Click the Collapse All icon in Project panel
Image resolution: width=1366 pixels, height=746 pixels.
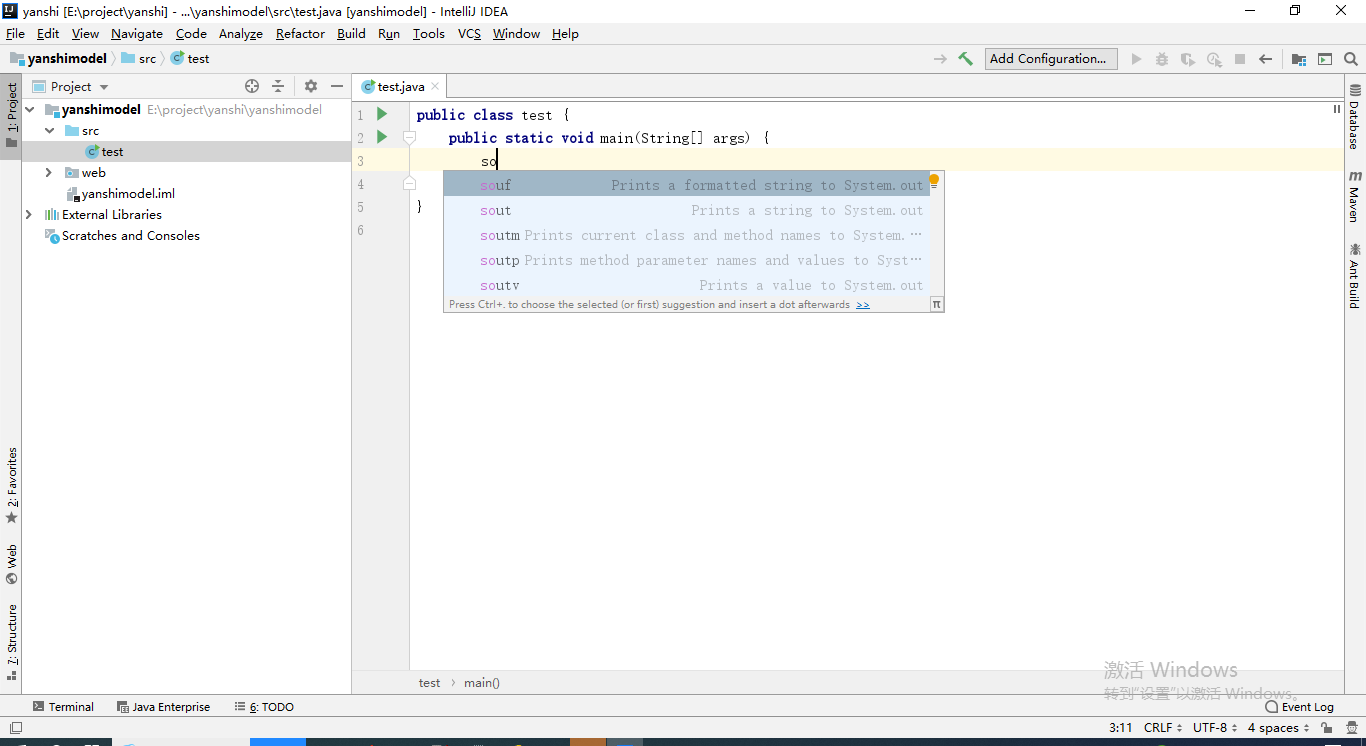278,87
